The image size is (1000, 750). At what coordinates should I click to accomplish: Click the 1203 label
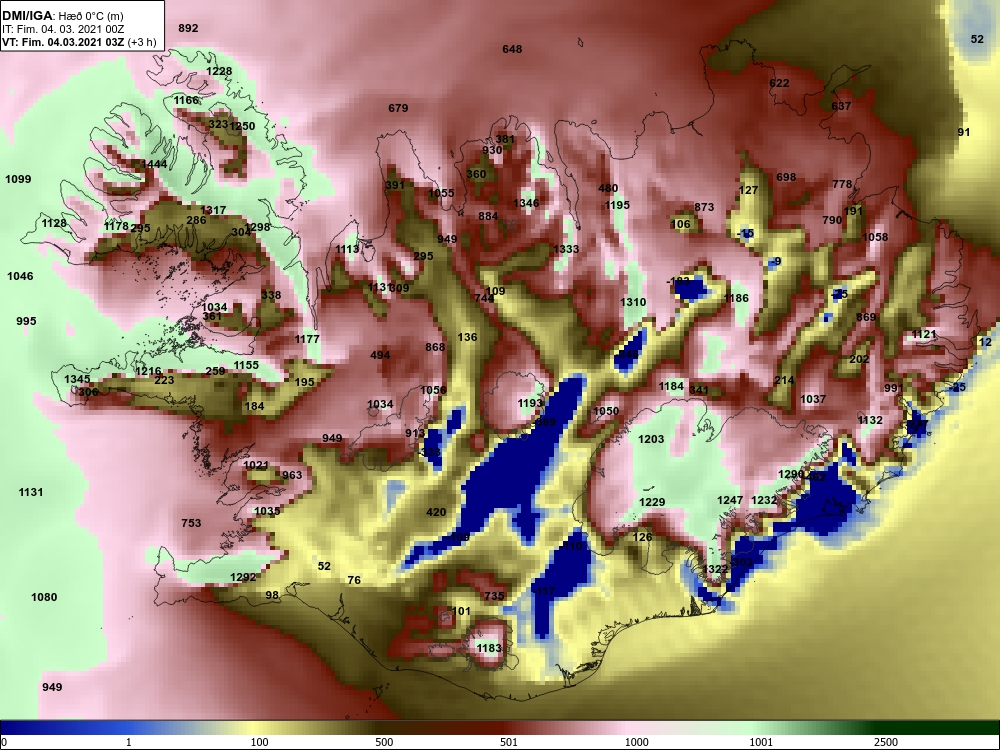pyautogui.click(x=651, y=439)
